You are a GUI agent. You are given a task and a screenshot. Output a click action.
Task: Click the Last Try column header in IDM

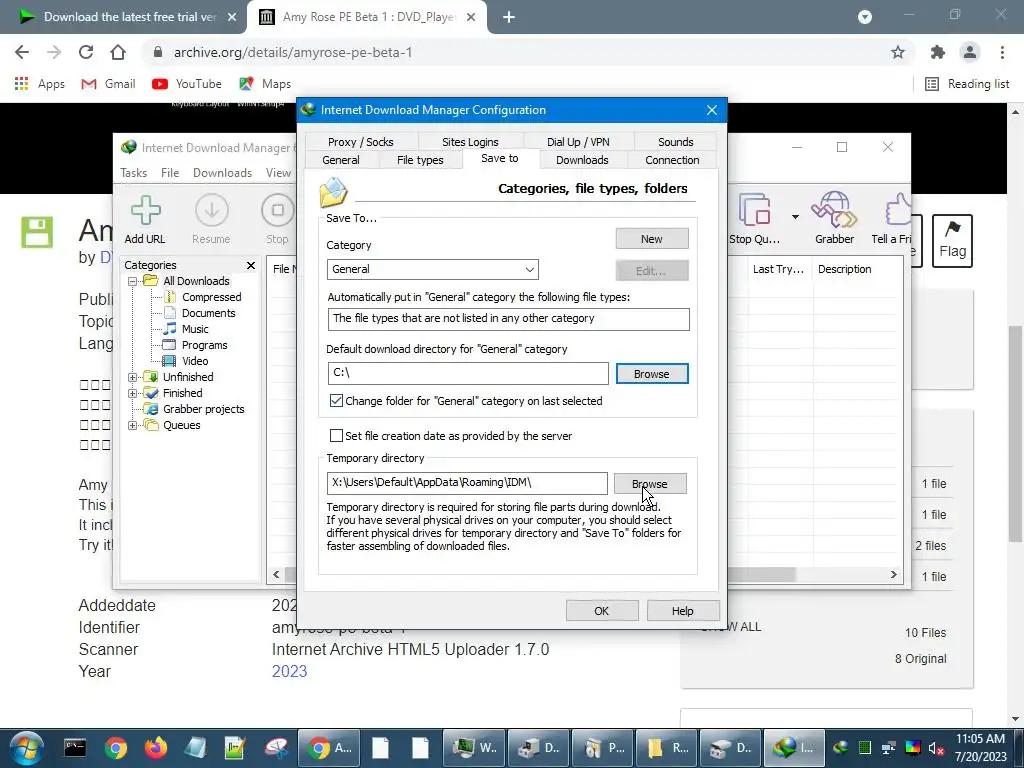tap(778, 269)
